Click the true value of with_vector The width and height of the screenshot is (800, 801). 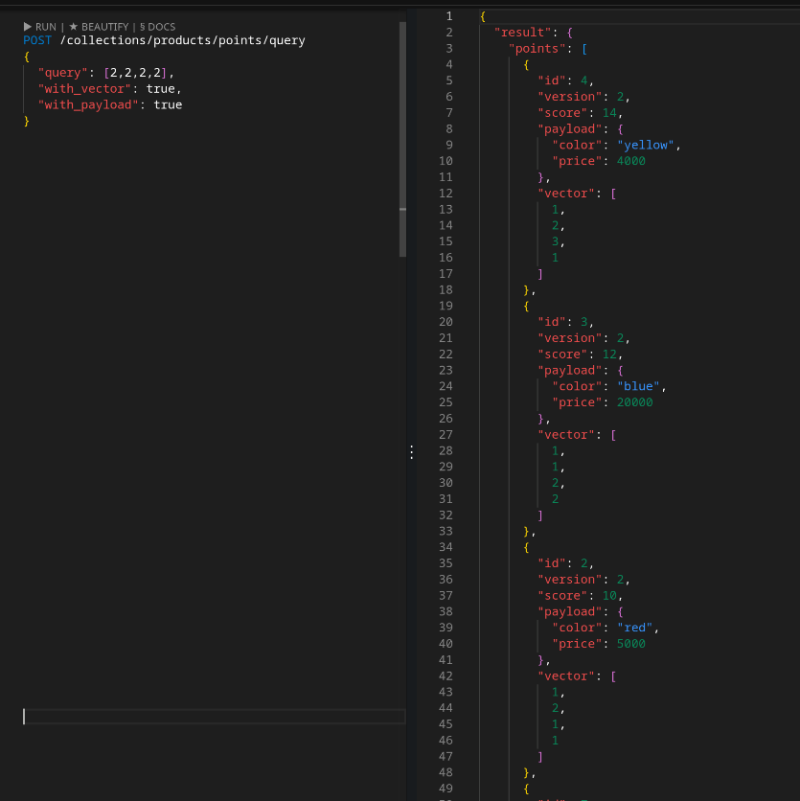tap(160, 89)
